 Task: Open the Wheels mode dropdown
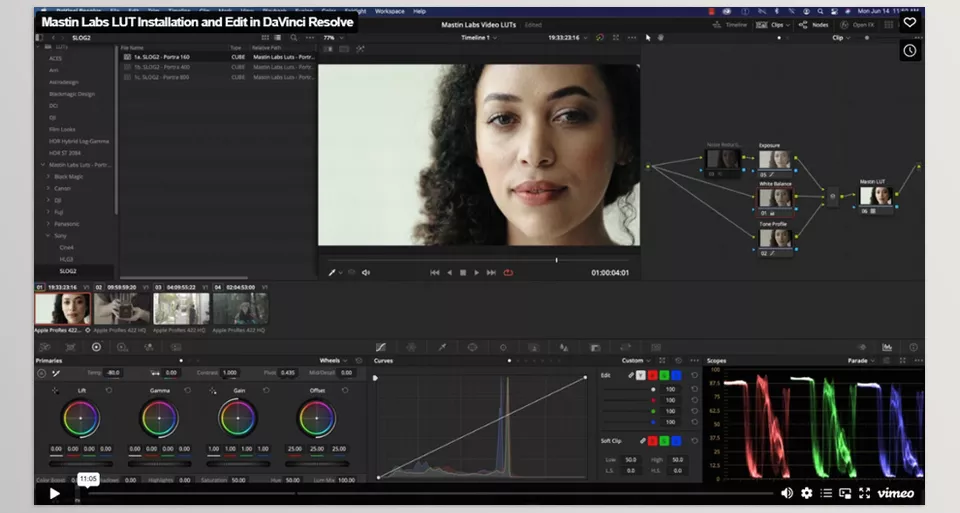(x=333, y=361)
